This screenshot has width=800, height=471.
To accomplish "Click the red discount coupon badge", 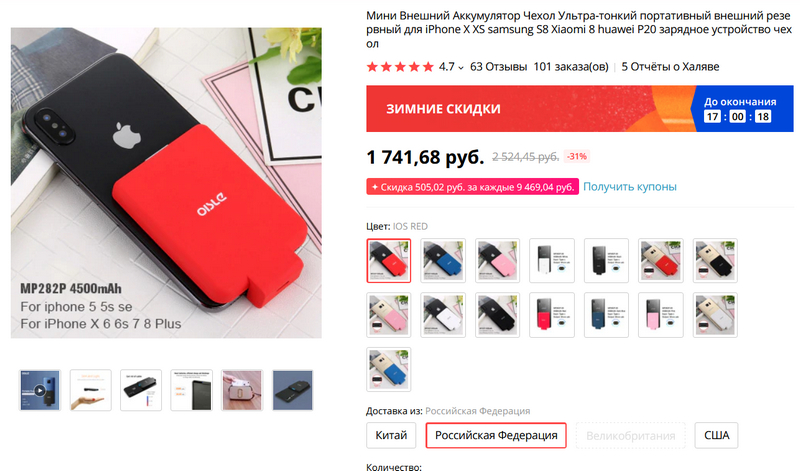I will point(472,187).
